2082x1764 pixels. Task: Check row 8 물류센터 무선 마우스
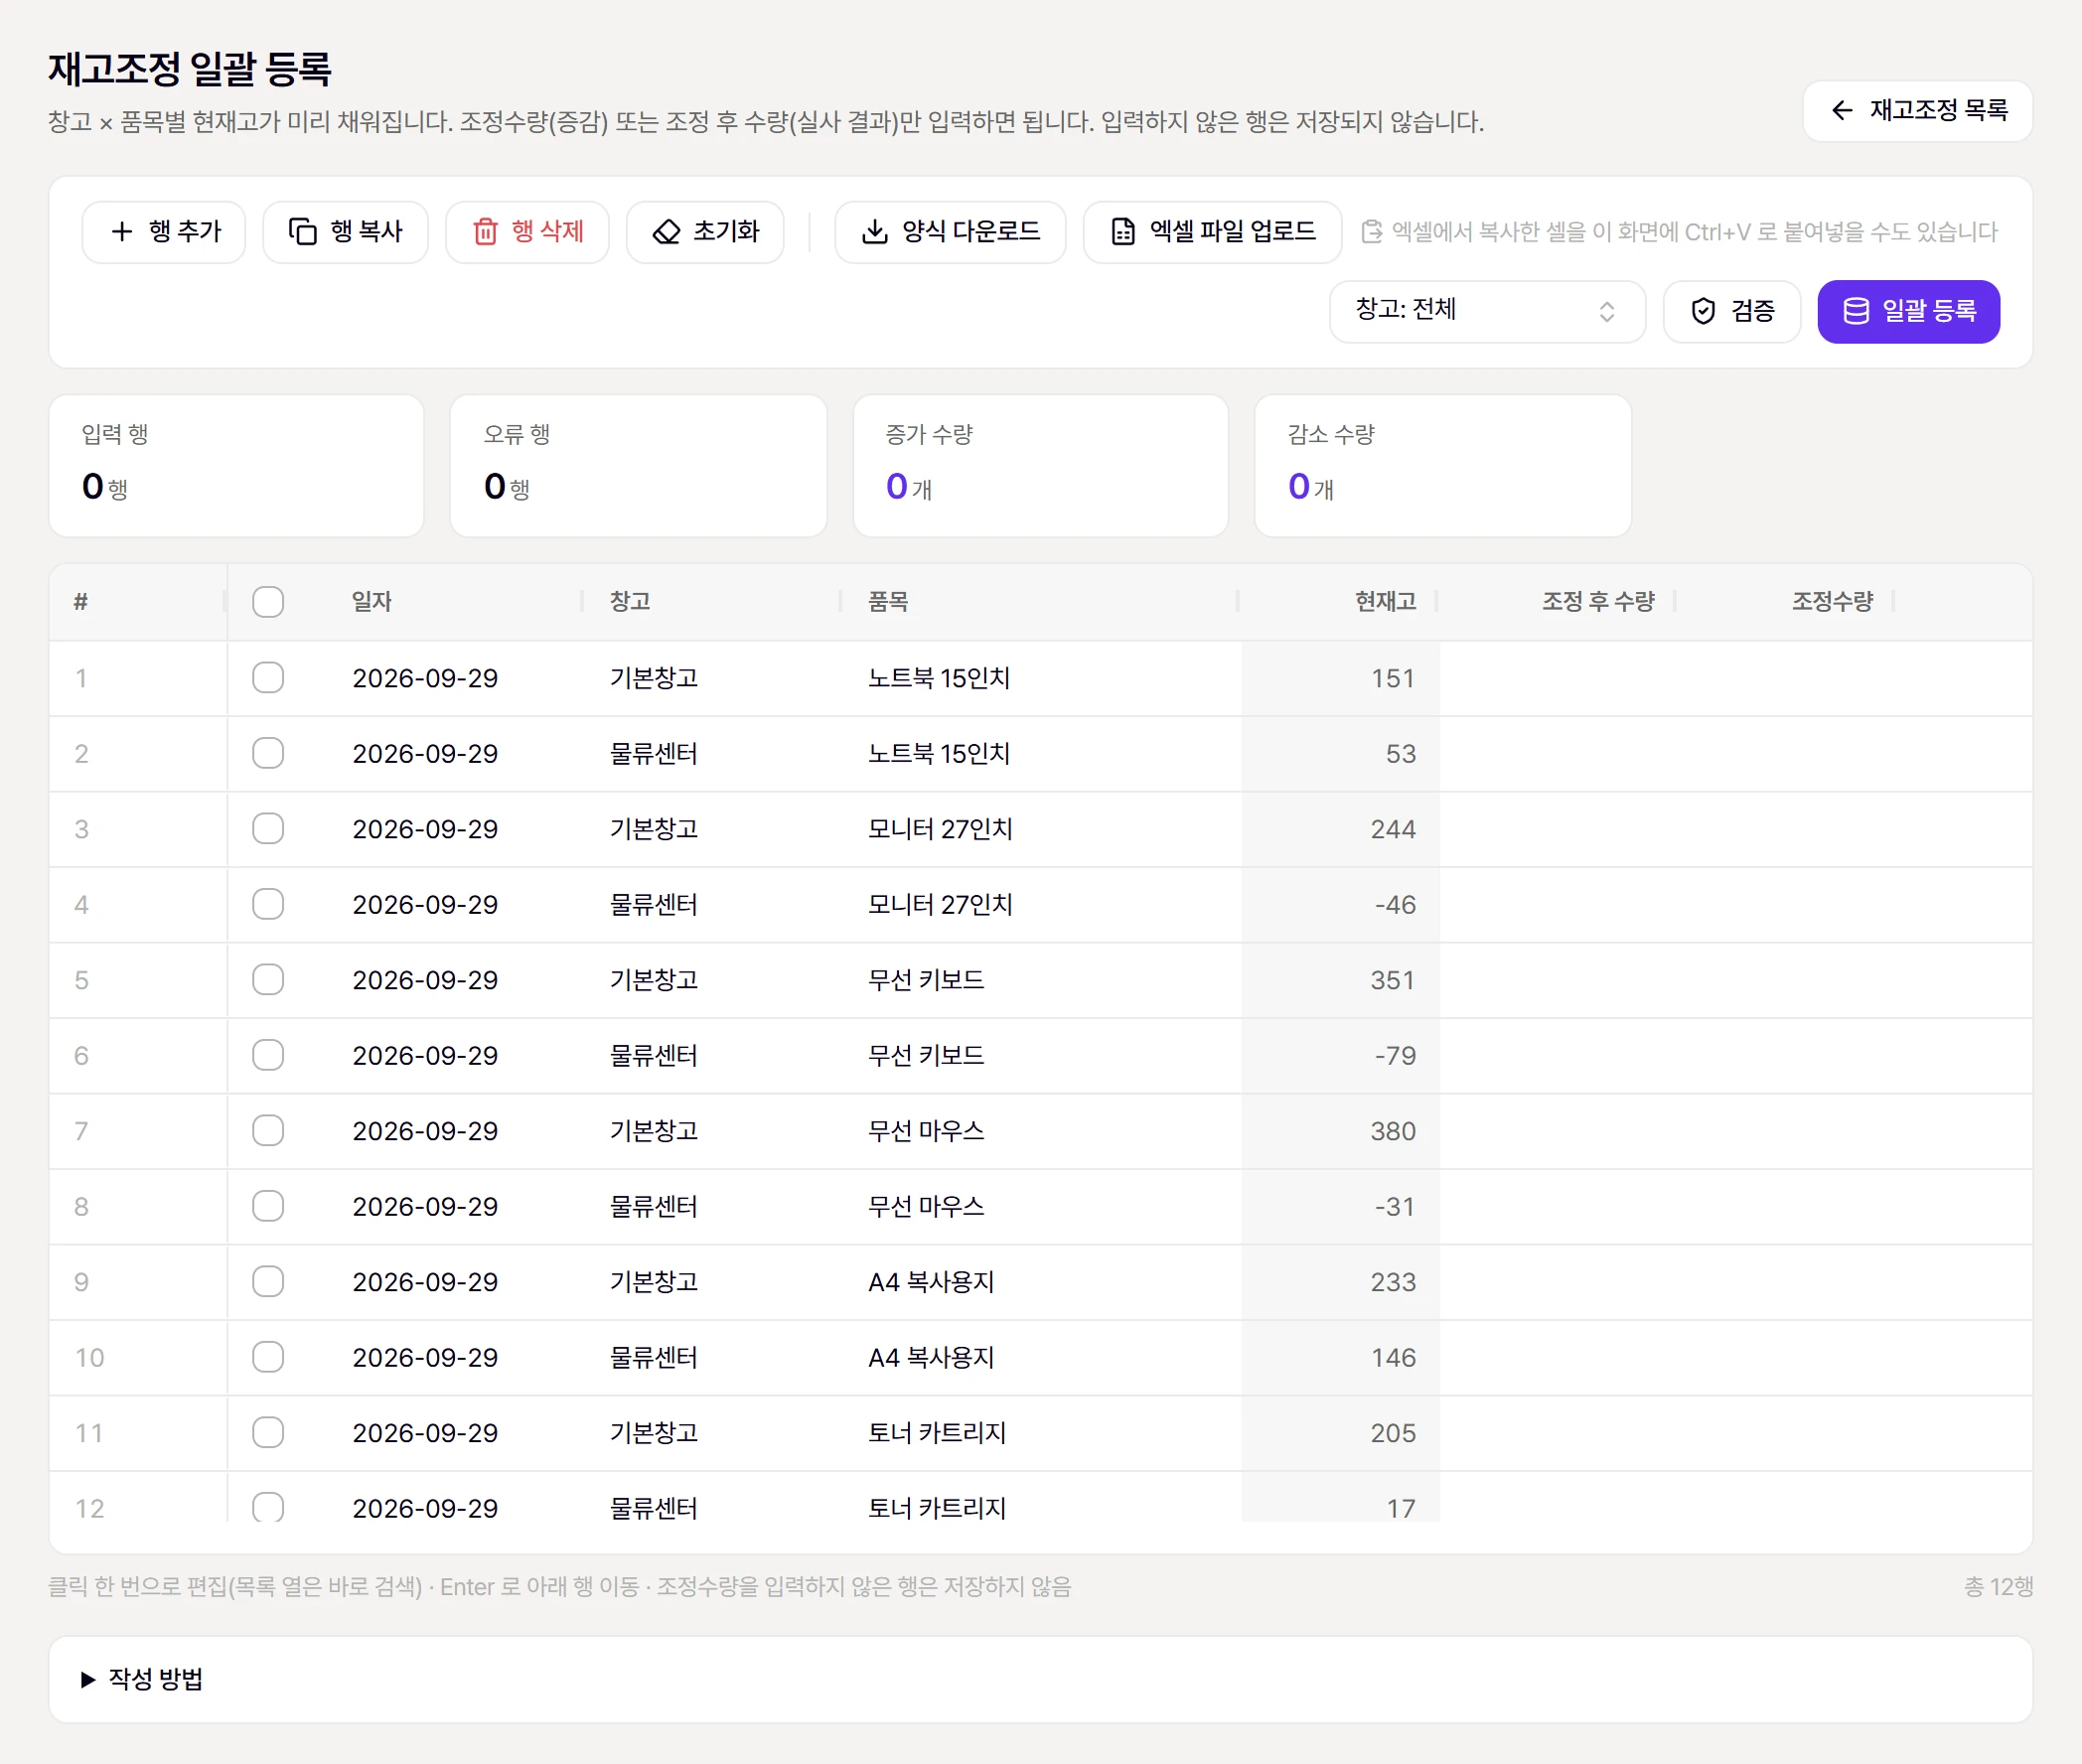(x=268, y=1206)
